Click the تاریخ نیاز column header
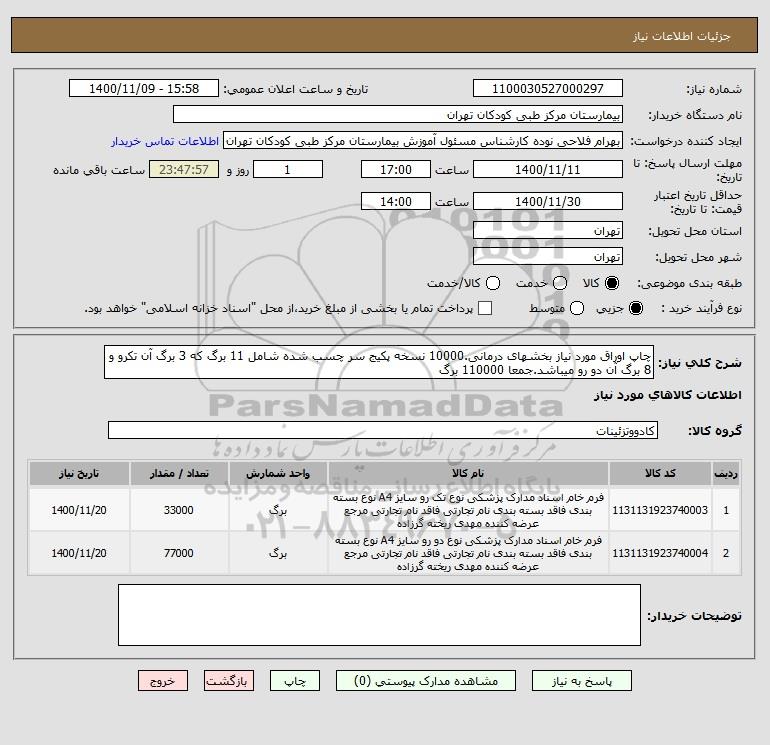The image size is (770, 745). [x=79, y=473]
